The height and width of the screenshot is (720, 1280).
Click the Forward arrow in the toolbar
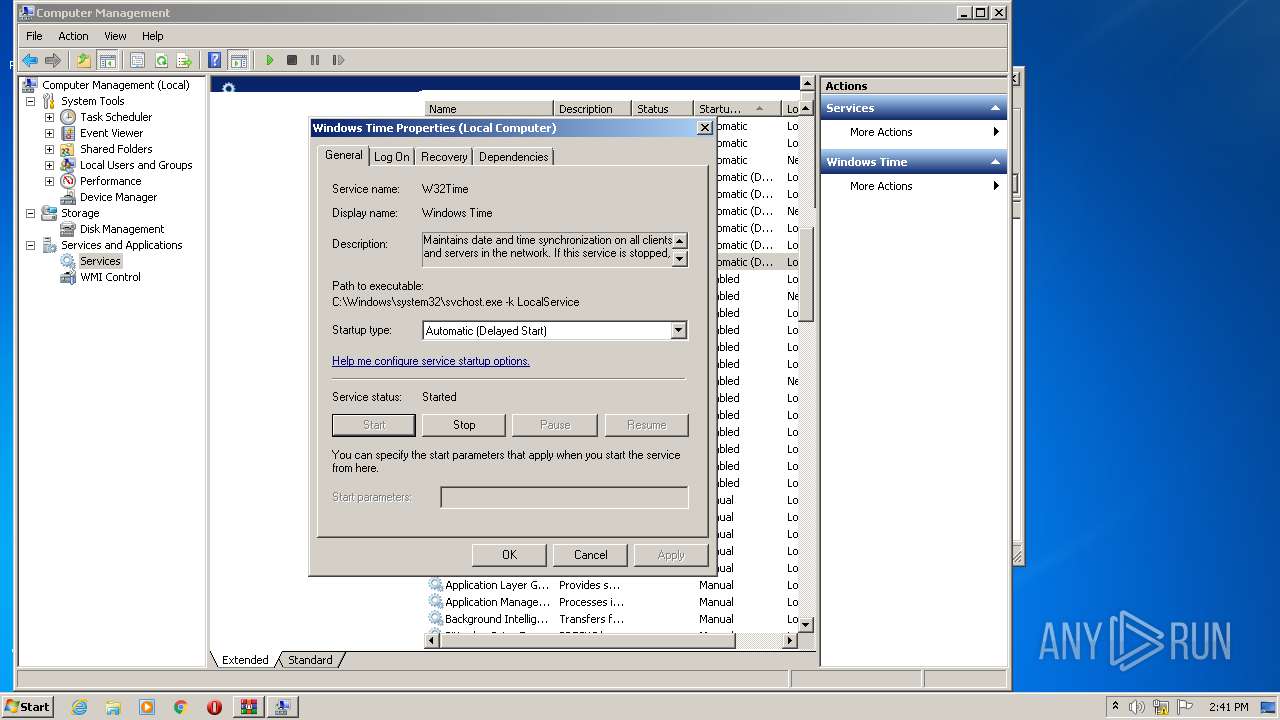(53, 60)
